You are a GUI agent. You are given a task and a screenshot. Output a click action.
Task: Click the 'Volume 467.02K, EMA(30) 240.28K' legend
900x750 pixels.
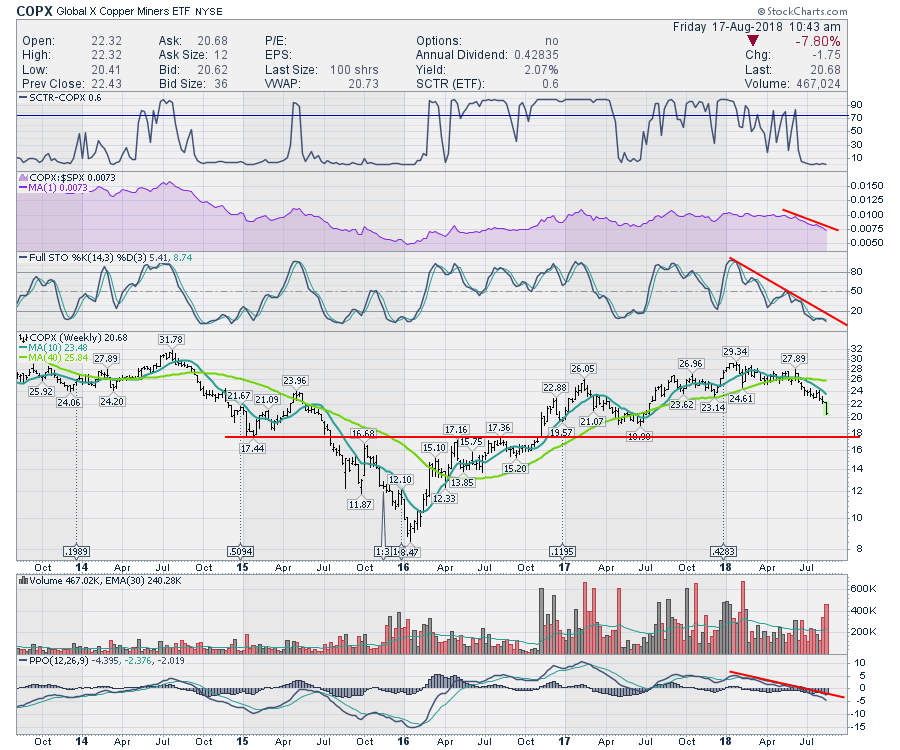105,581
